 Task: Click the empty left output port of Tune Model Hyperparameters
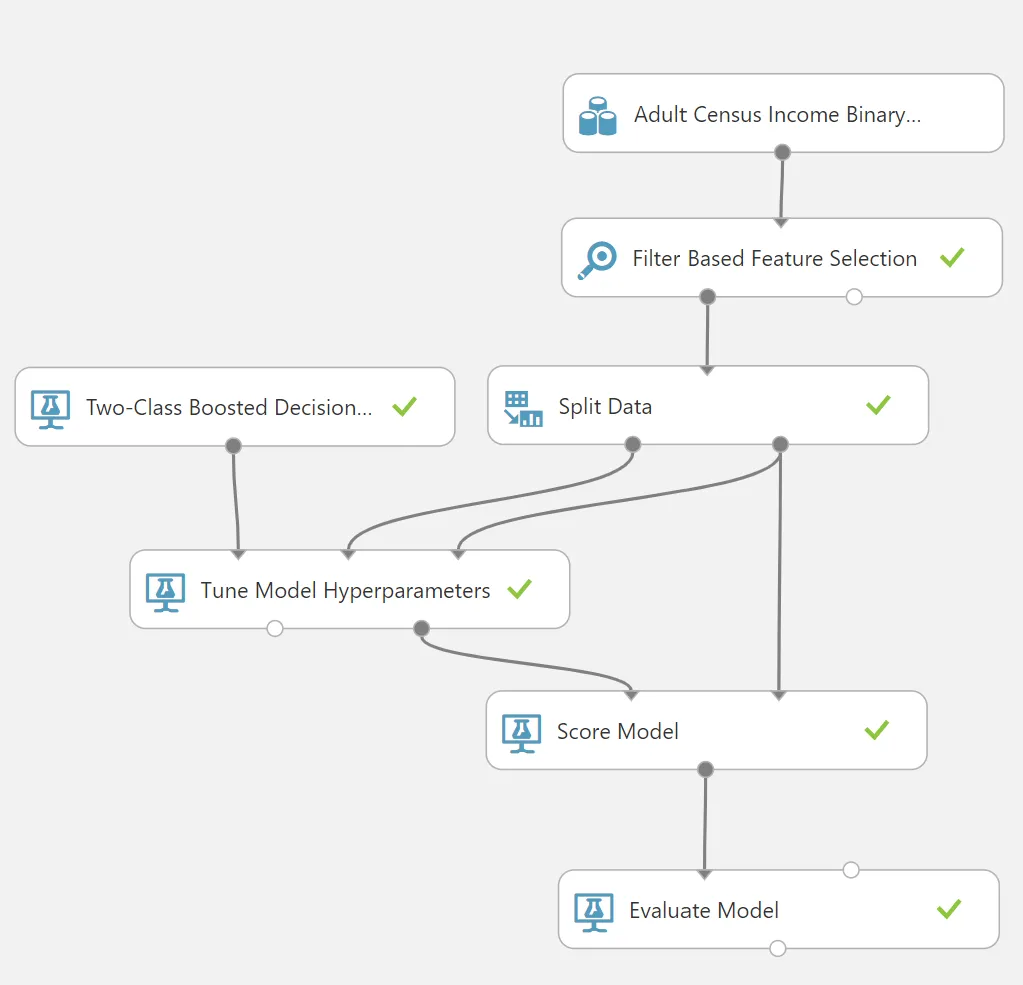(275, 628)
